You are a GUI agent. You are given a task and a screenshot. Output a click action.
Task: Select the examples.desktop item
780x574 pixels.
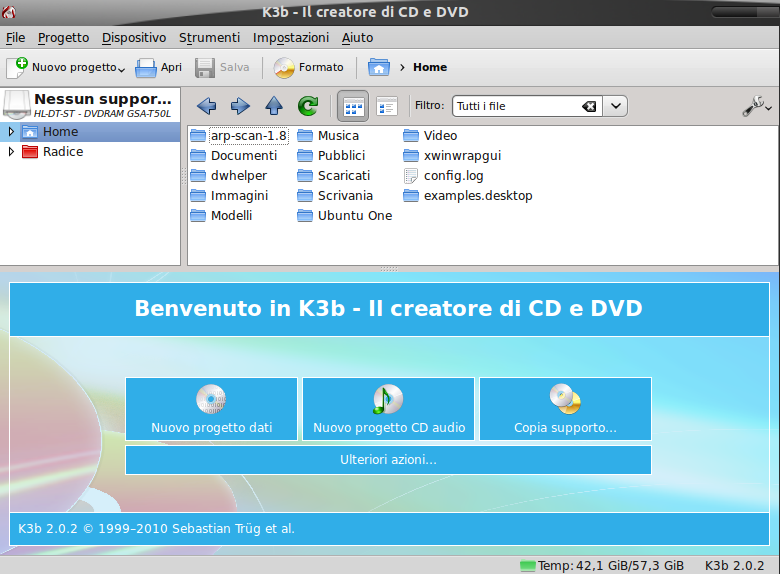pyautogui.click(x=468, y=195)
